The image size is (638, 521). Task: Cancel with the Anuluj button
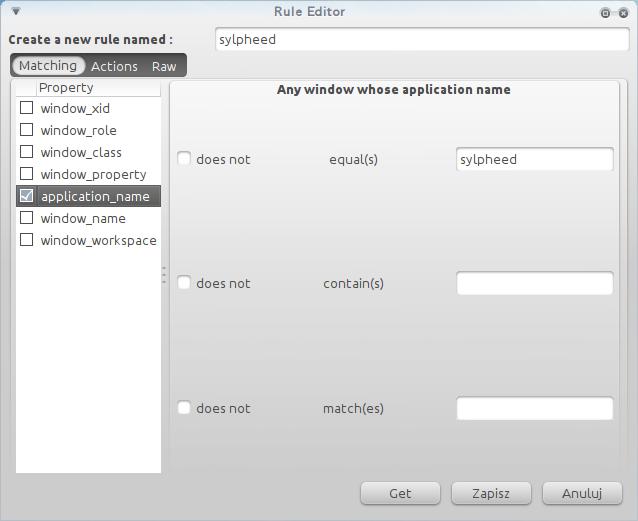(582, 493)
